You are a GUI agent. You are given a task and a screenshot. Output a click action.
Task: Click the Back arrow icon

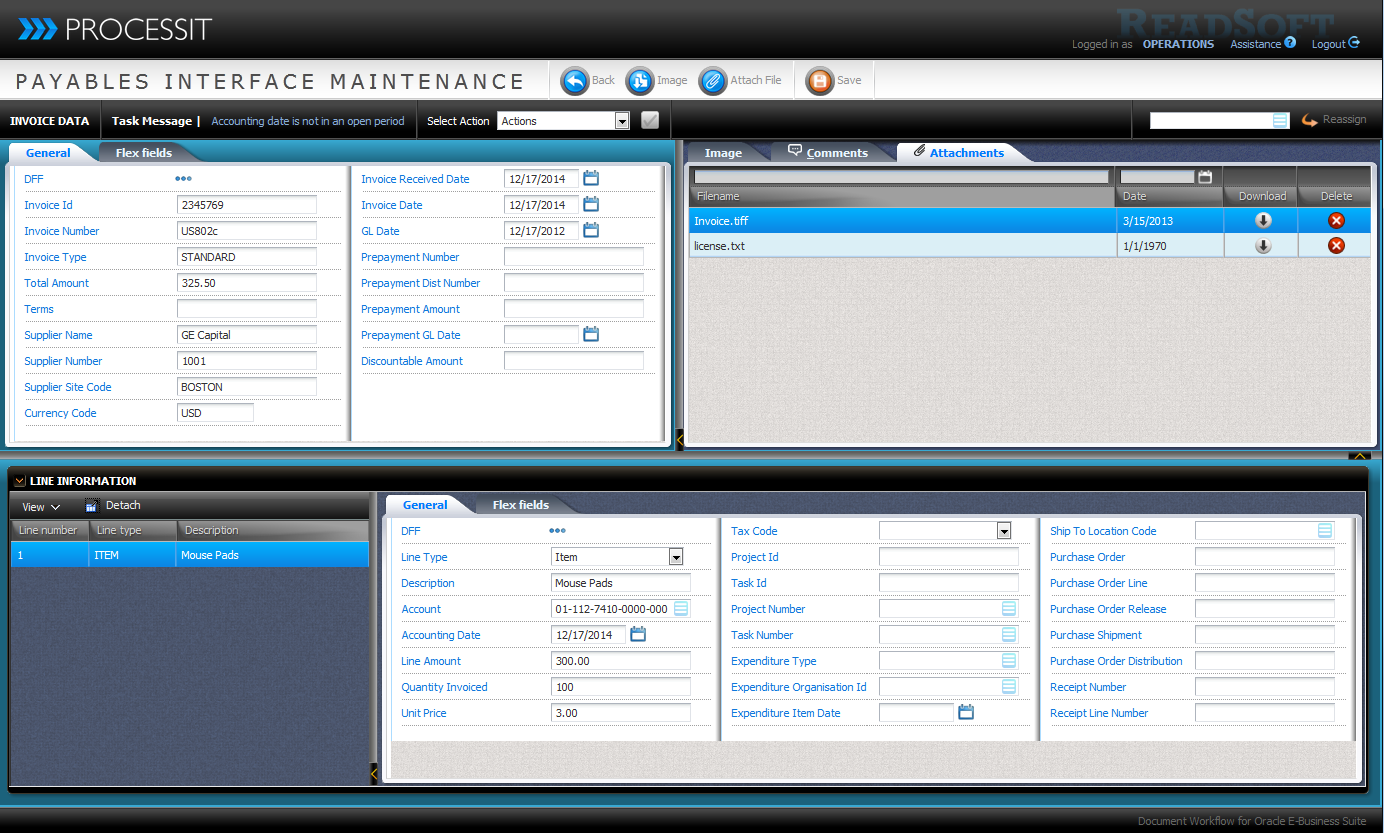pyautogui.click(x=575, y=81)
